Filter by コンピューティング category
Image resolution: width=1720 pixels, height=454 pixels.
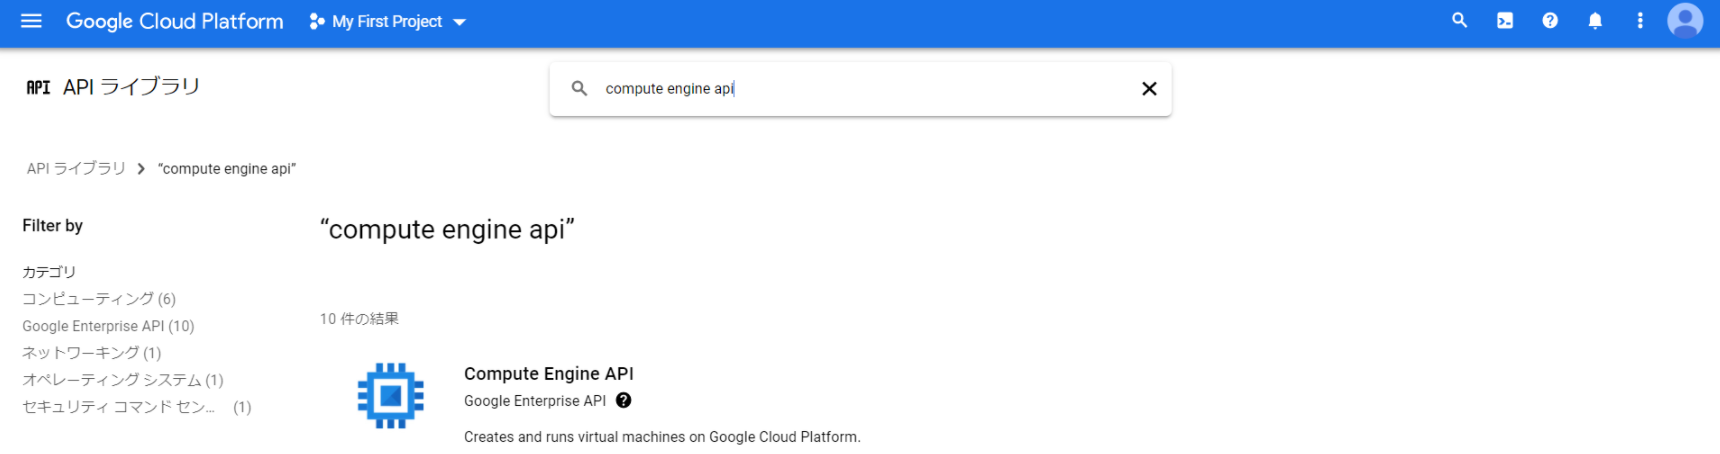click(x=99, y=299)
